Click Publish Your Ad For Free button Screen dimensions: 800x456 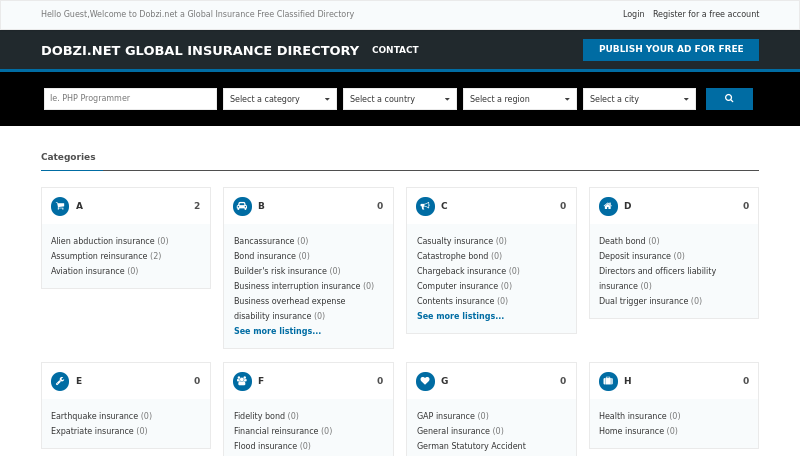[x=671, y=49]
